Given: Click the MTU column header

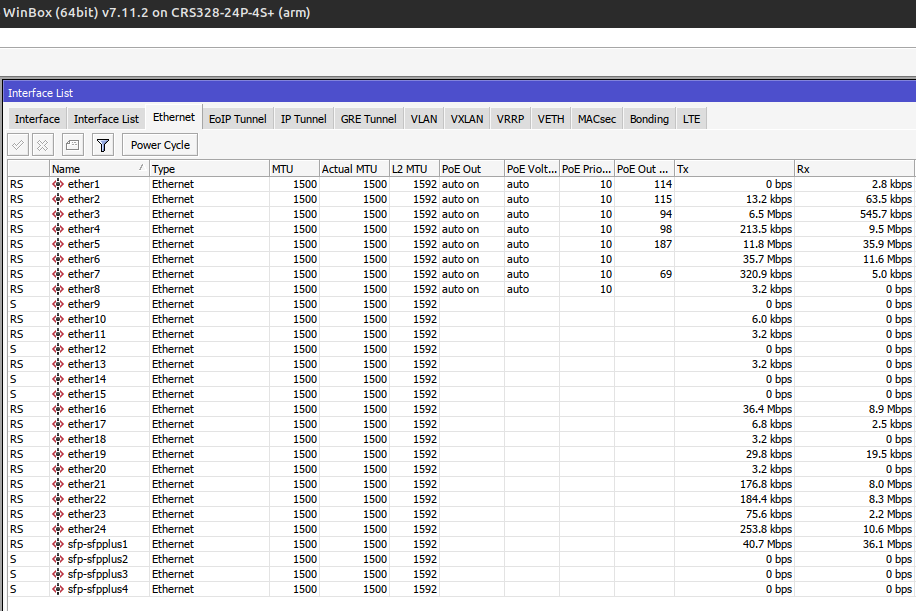Looking at the screenshot, I should point(294,169).
